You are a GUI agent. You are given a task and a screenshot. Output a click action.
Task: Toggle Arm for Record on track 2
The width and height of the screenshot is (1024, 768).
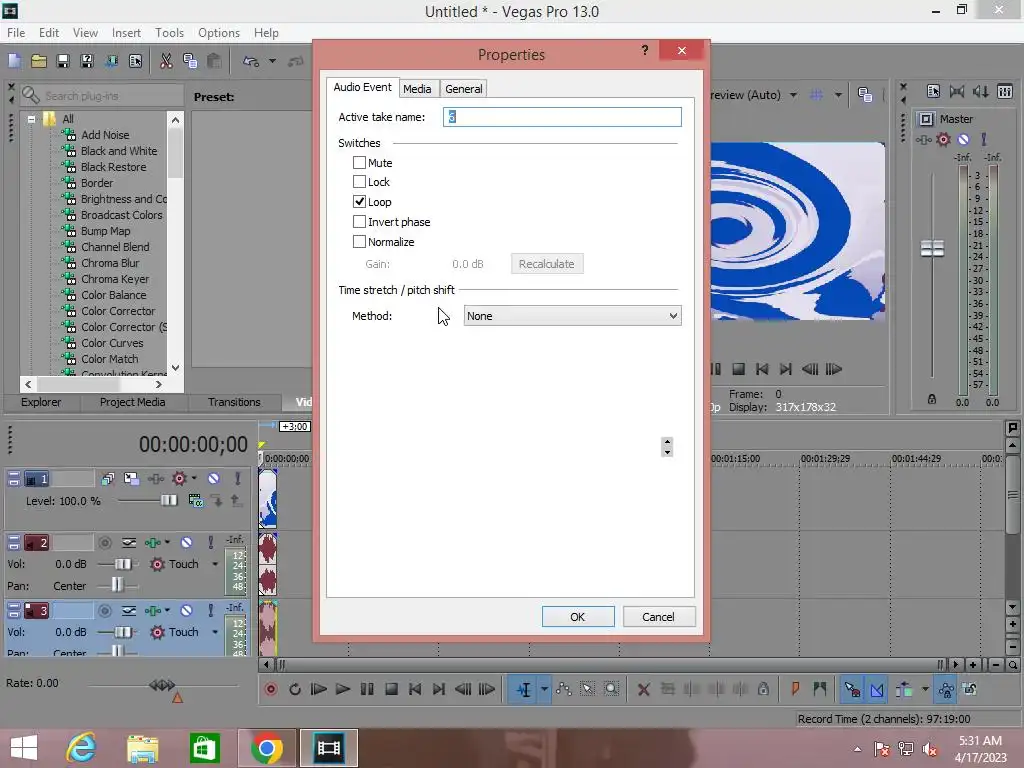pyautogui.click(x=104, y=543)
